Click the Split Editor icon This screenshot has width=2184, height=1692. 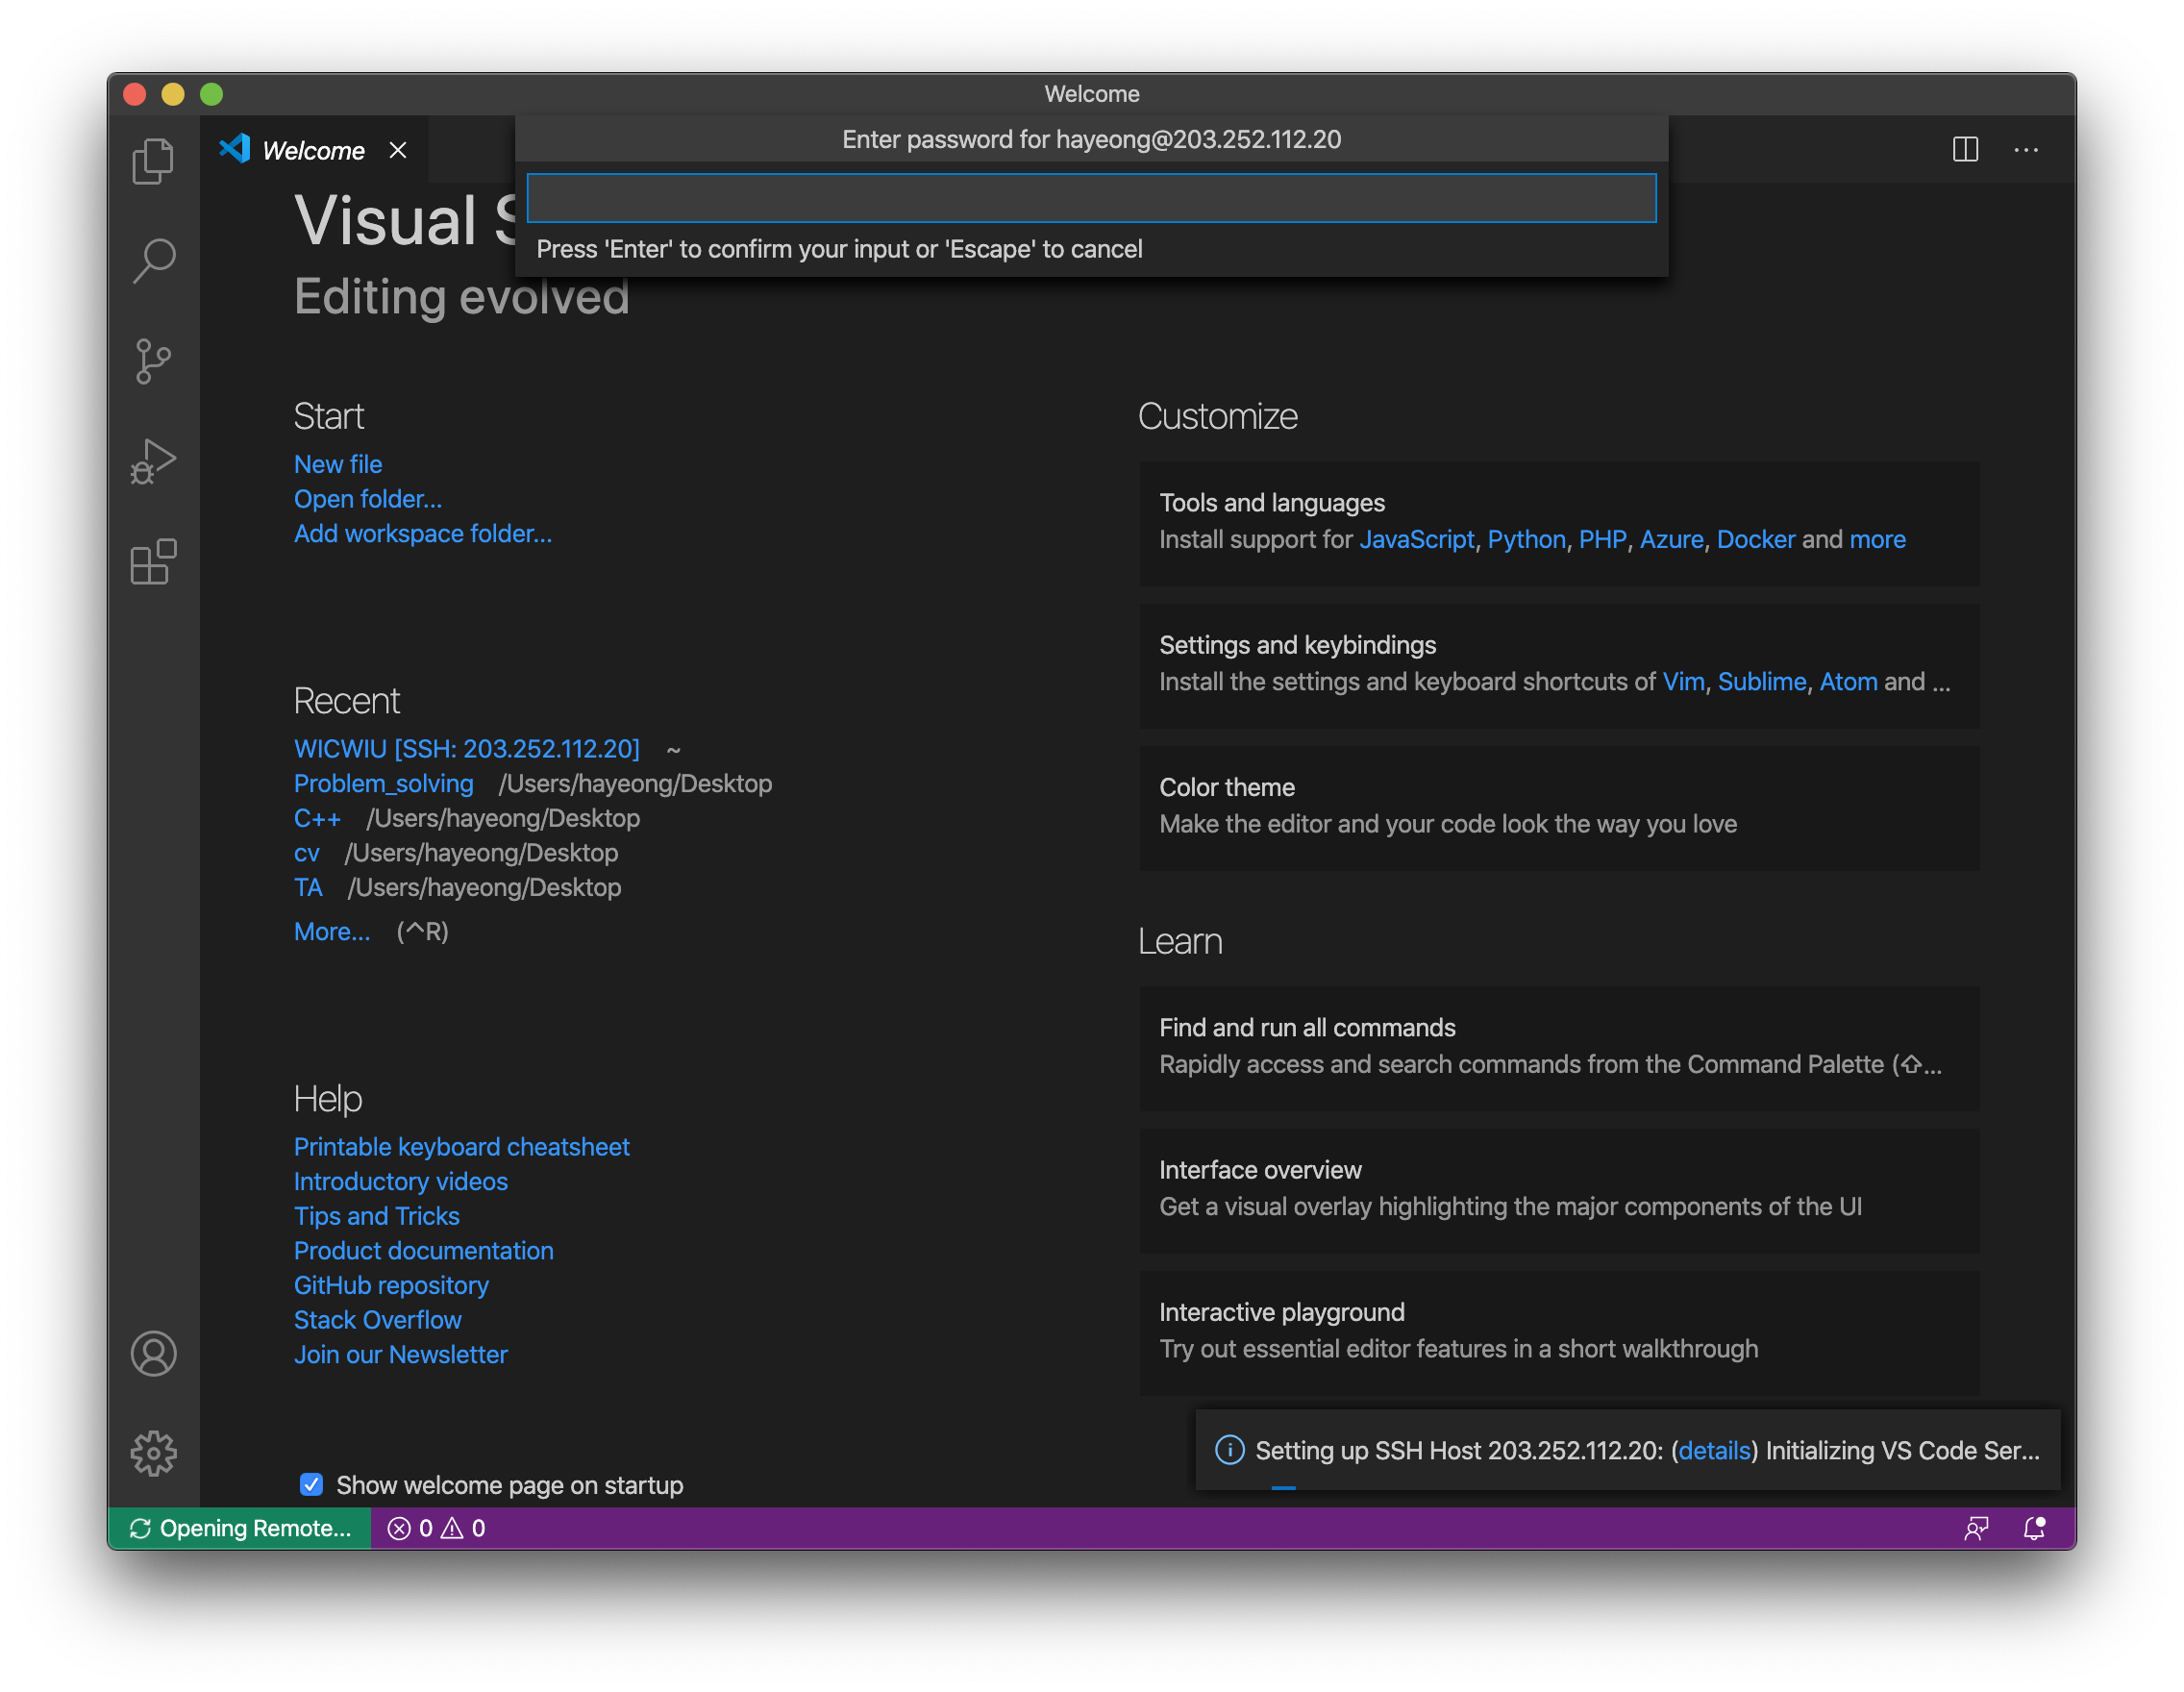(x=1965, y=150)
